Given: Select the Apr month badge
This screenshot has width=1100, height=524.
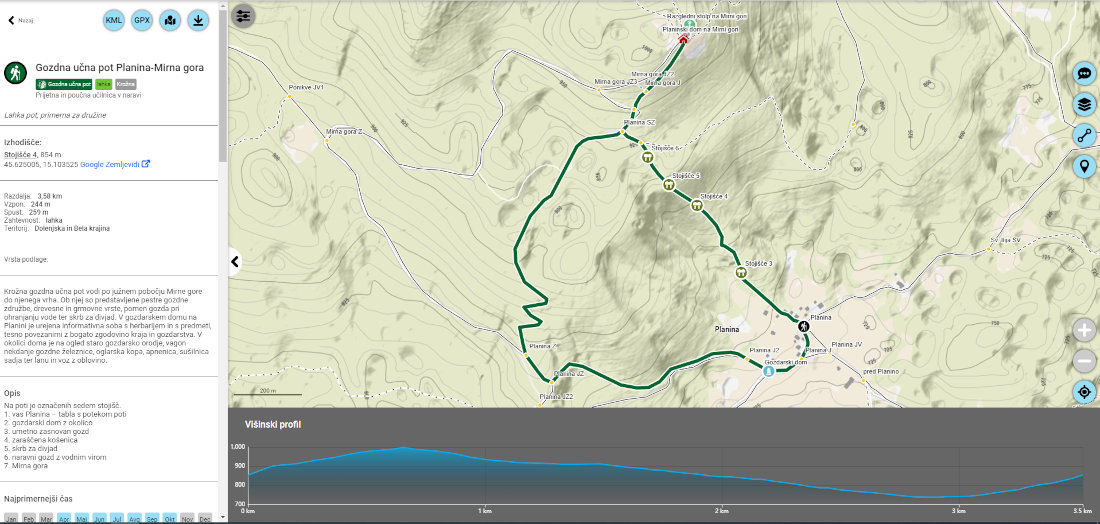Looking at the screenshot, I should (x=65, y=518).
